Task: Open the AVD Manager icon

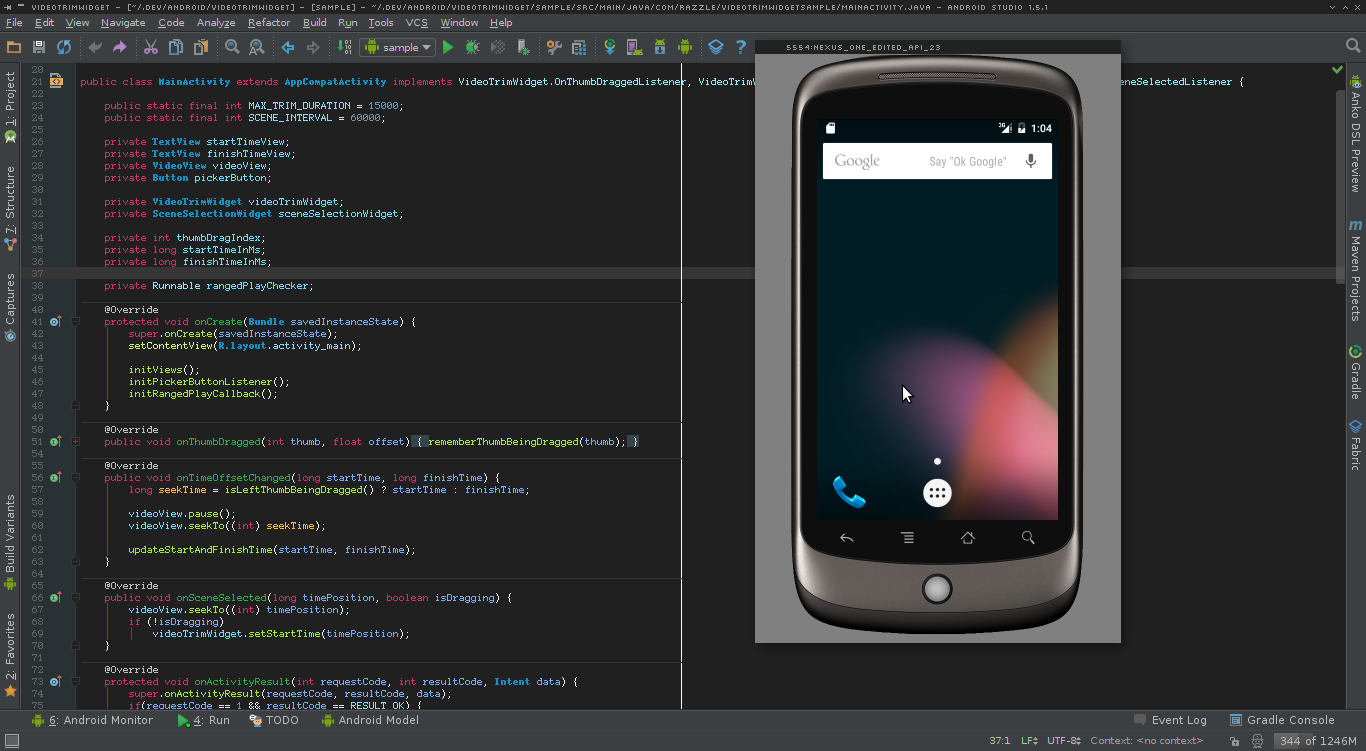Action: pyautogui.click(x=635, y=47)
